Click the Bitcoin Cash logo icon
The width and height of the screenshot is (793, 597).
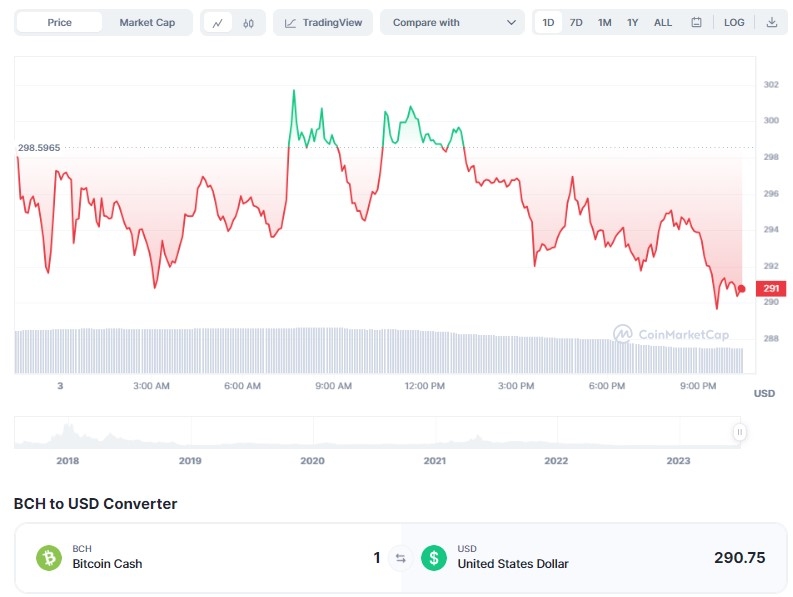[49, 558]
